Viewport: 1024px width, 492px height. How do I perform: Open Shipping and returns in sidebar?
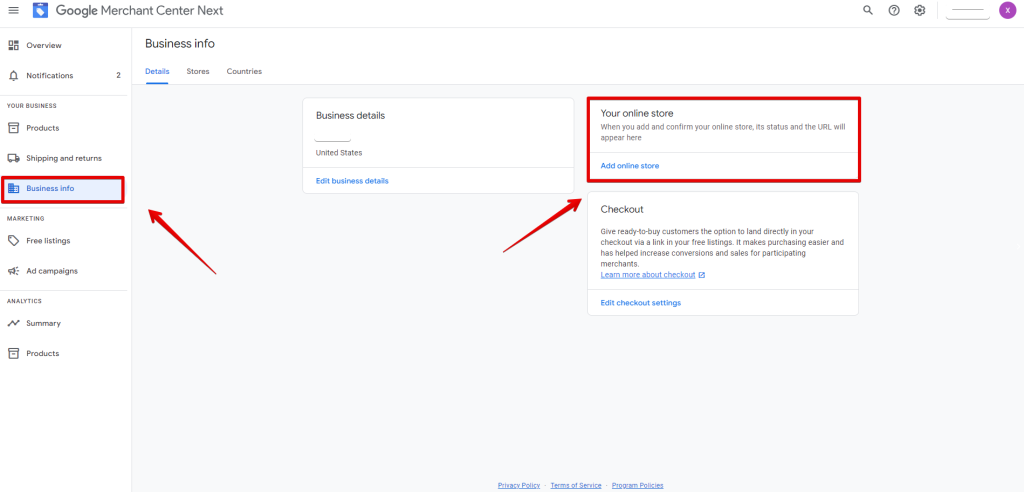pos(64,158)
